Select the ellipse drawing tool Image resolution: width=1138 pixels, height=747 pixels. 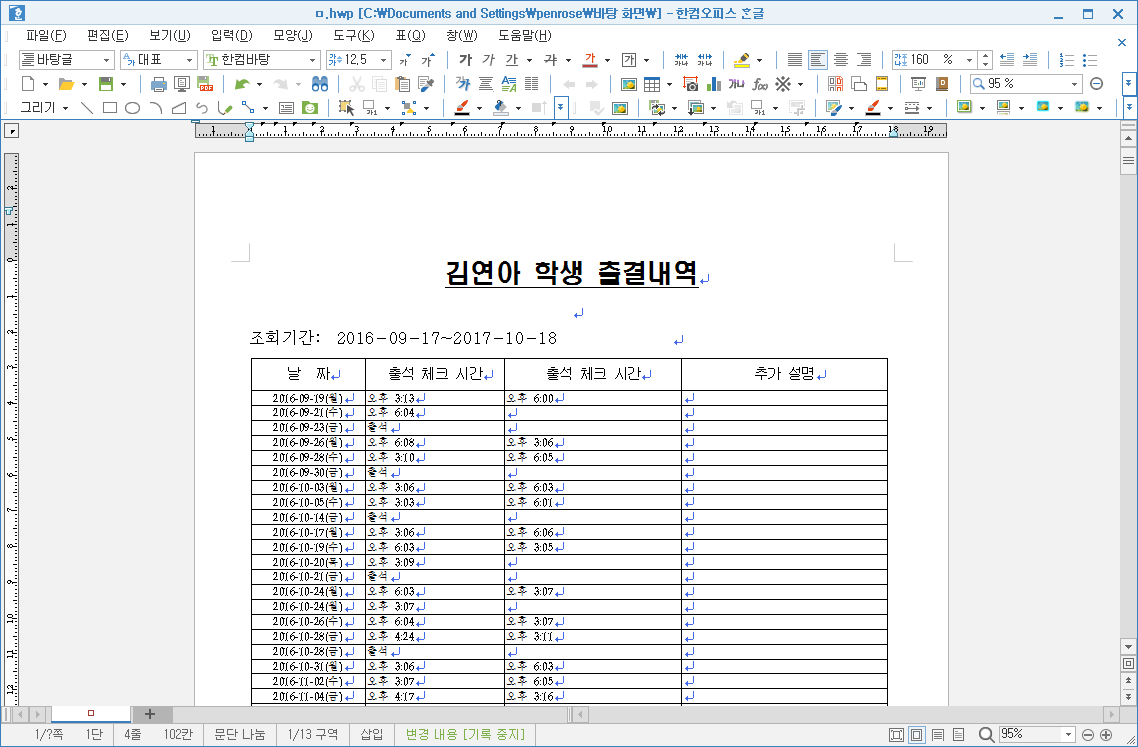tap(132, 108)
